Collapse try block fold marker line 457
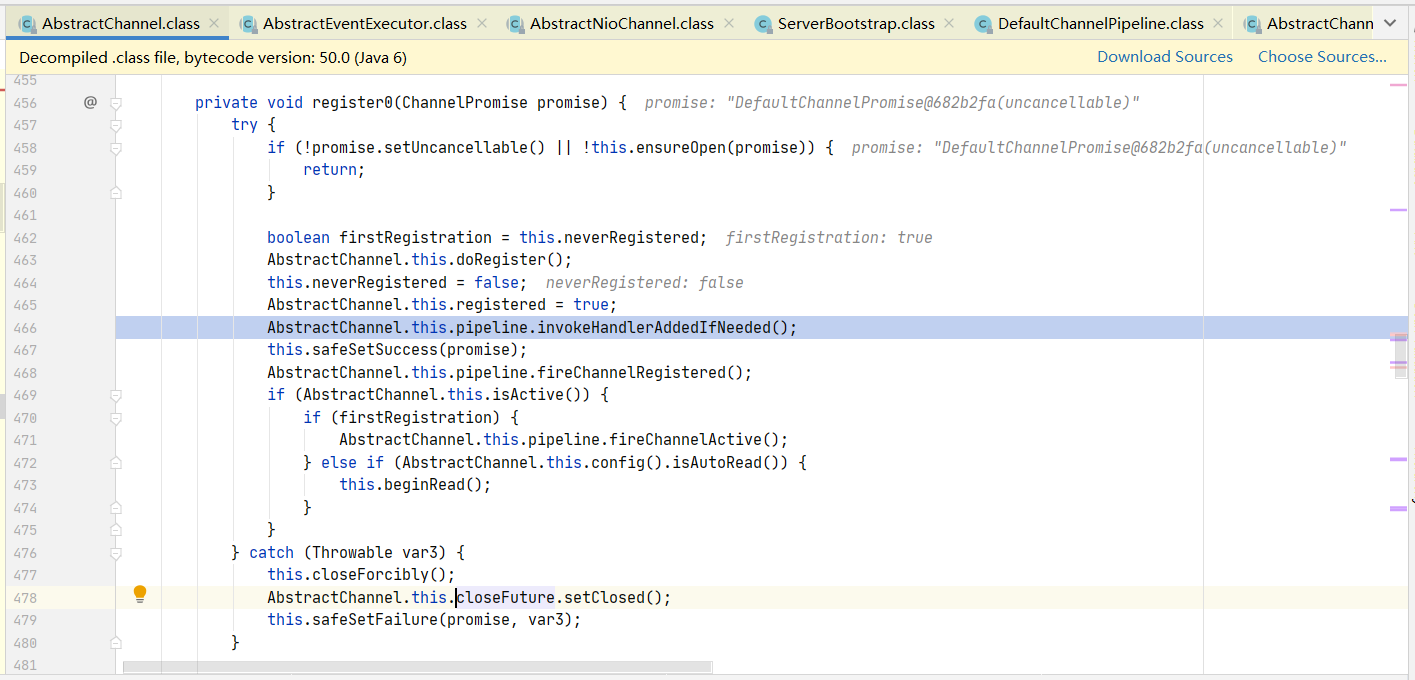1415x680 pixels. click(x=116, y=125)
